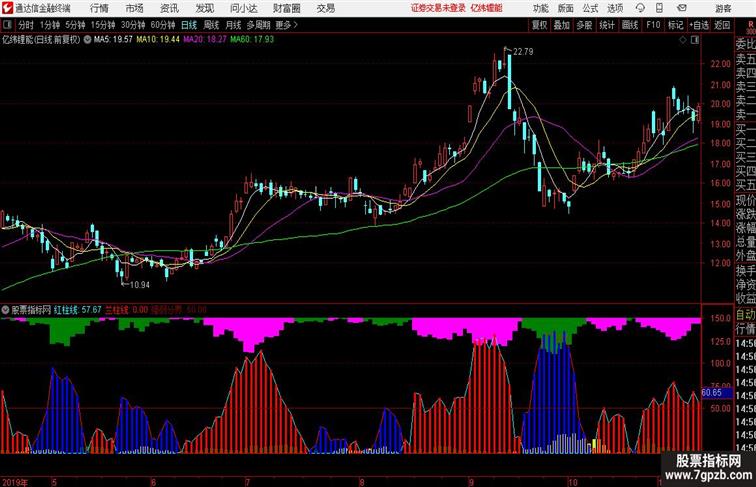The width and height of the screenshot is (756, 487).
Task: Toggle the right panel icon above the chart
Action: point(695,40)
